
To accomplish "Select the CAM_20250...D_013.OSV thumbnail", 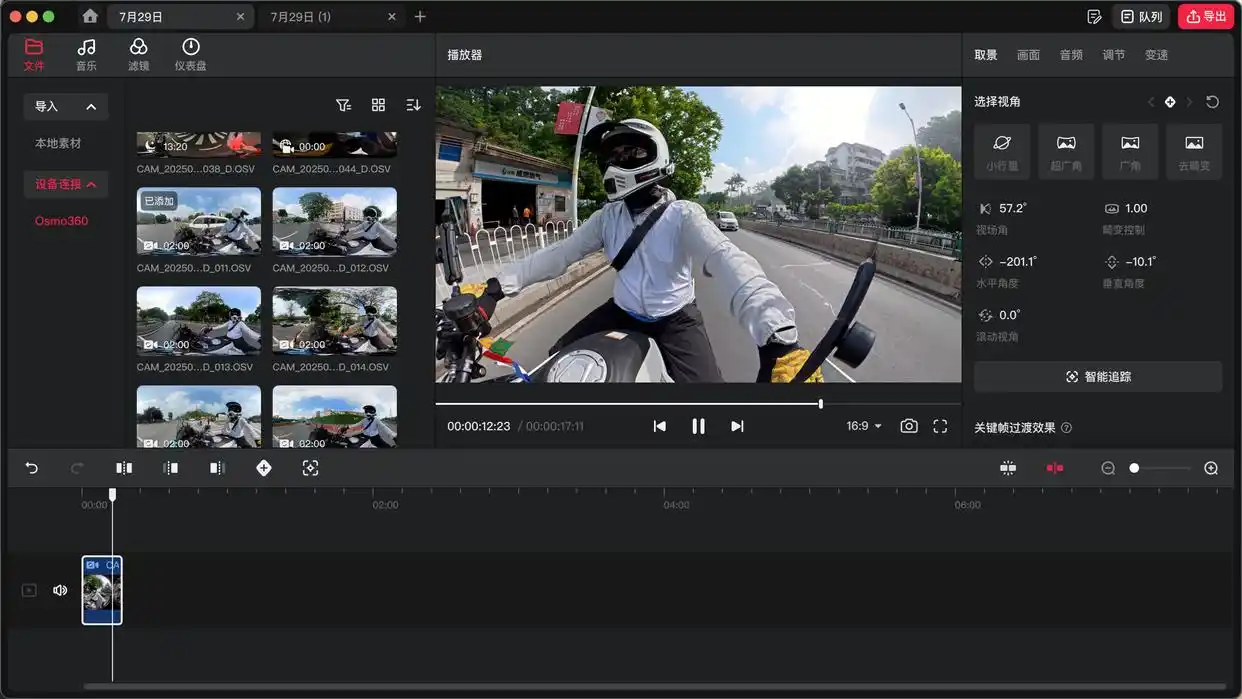I will 198,321.
